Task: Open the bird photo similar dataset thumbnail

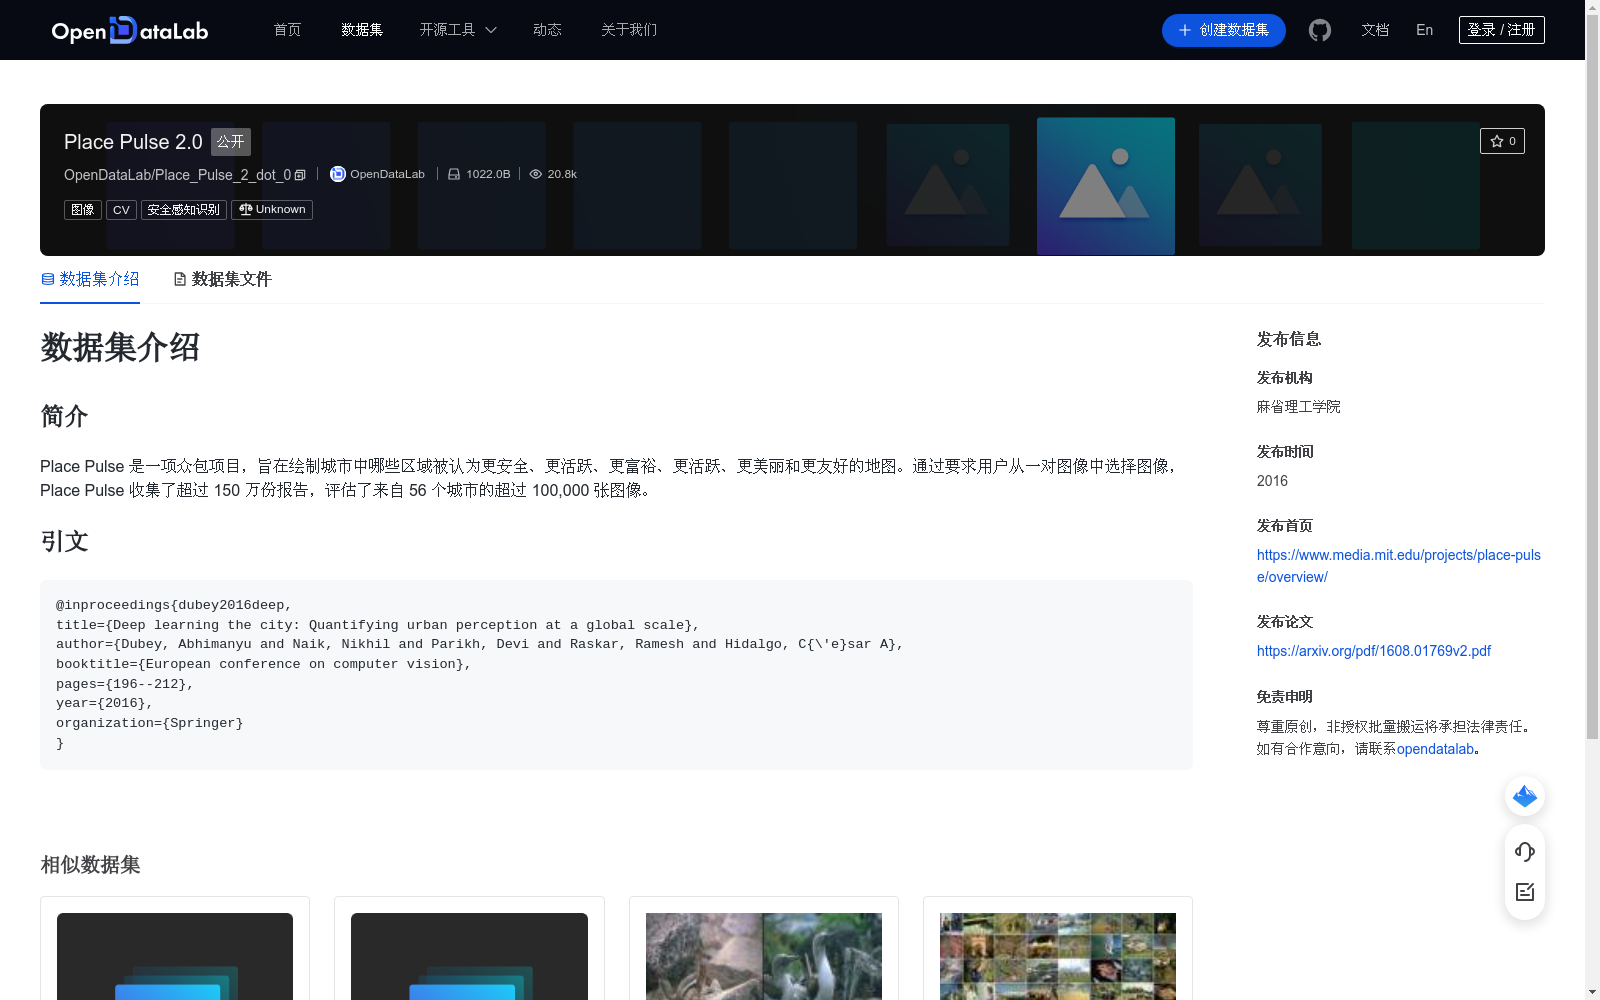Action: (x=763, y=956)
